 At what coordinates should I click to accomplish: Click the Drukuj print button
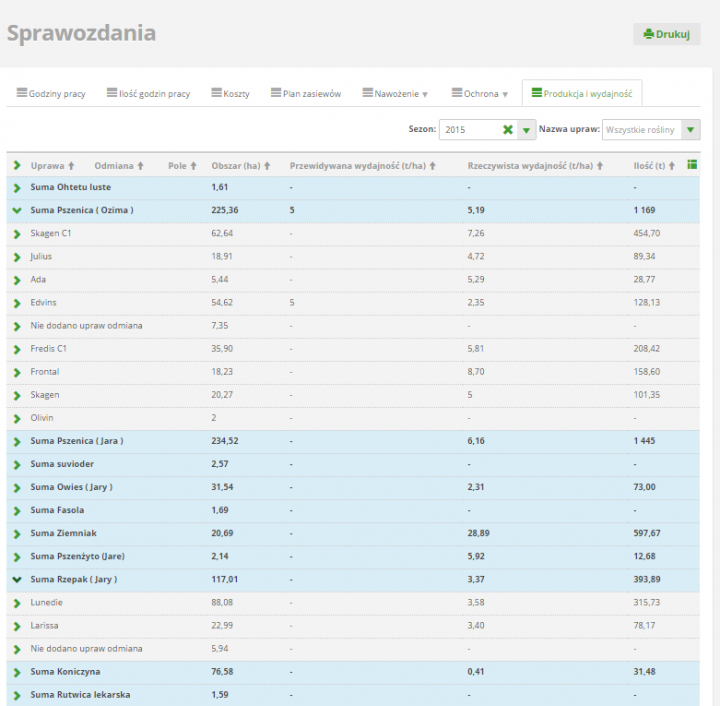[x=666, y=34]
